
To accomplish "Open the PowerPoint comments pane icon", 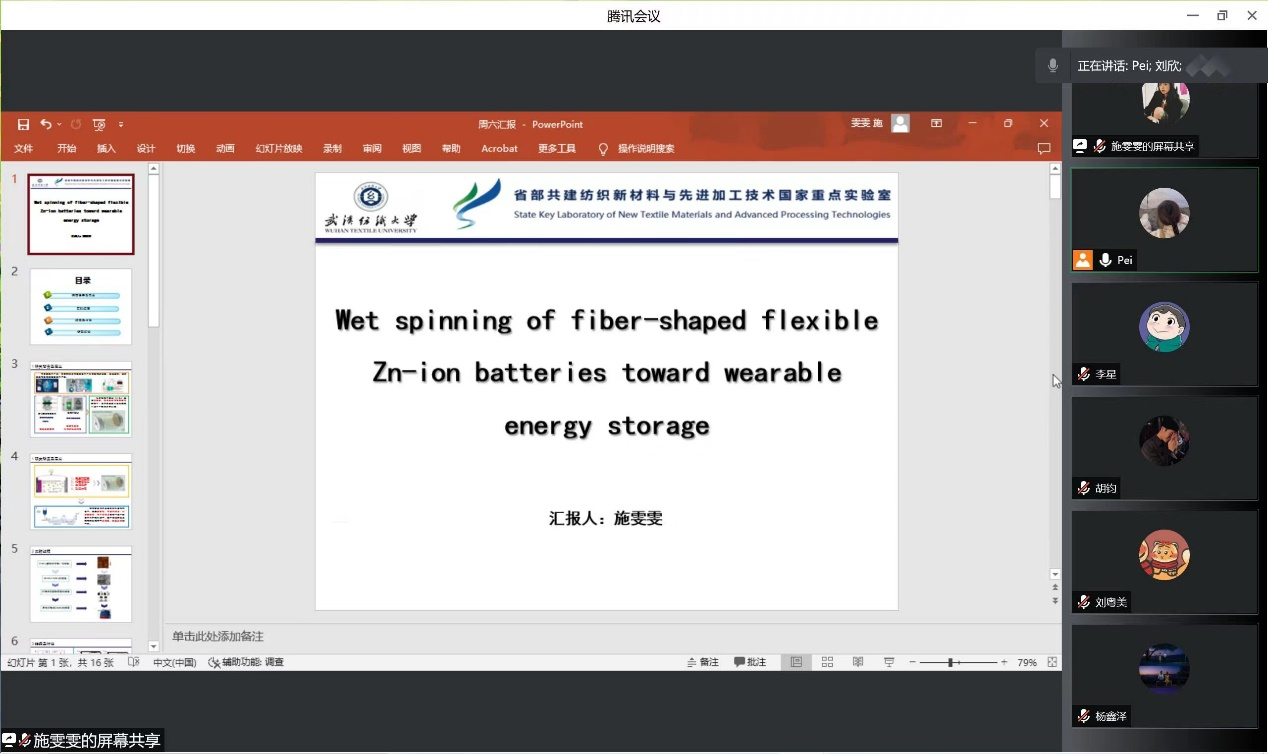I will coord(1044,149).
